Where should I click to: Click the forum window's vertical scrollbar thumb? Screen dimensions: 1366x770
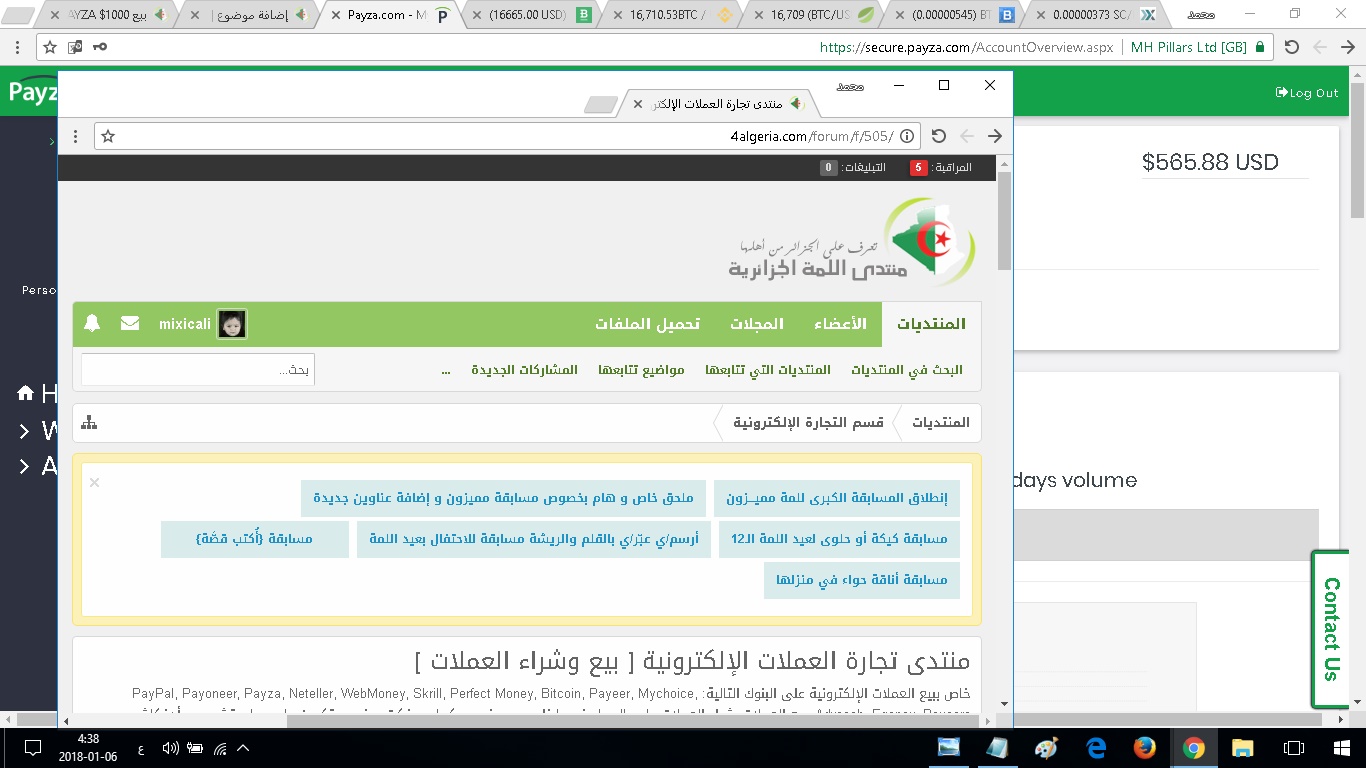tap(1004, 220)
